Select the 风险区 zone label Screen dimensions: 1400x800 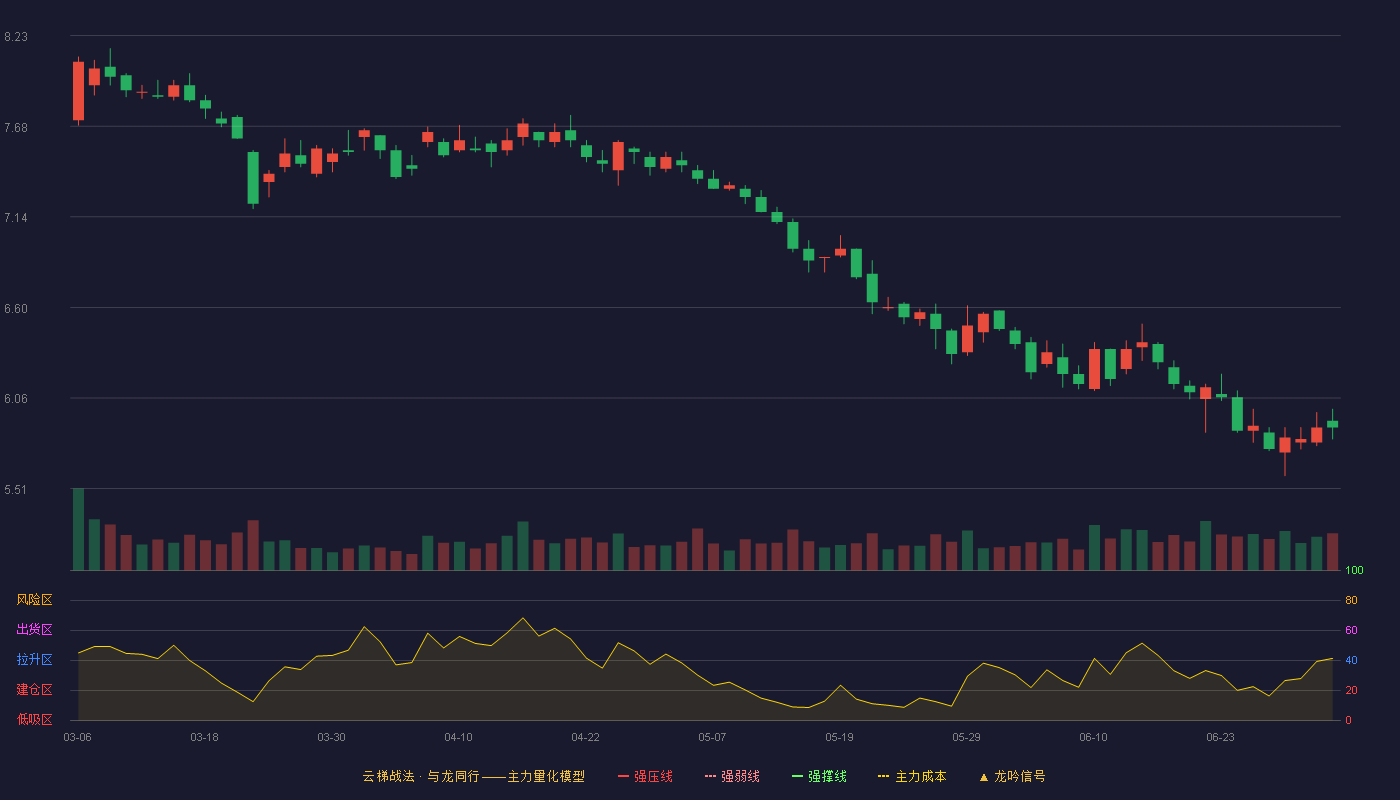pyautogui.click(x=34, y=600)
